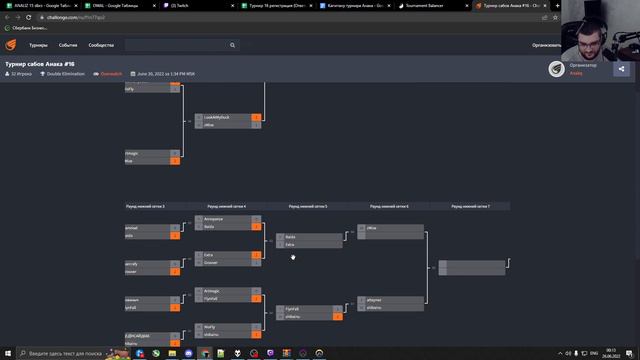
Task: Open the Artmagic vs Flyinfall round 4 match
Action: [228, 295]
